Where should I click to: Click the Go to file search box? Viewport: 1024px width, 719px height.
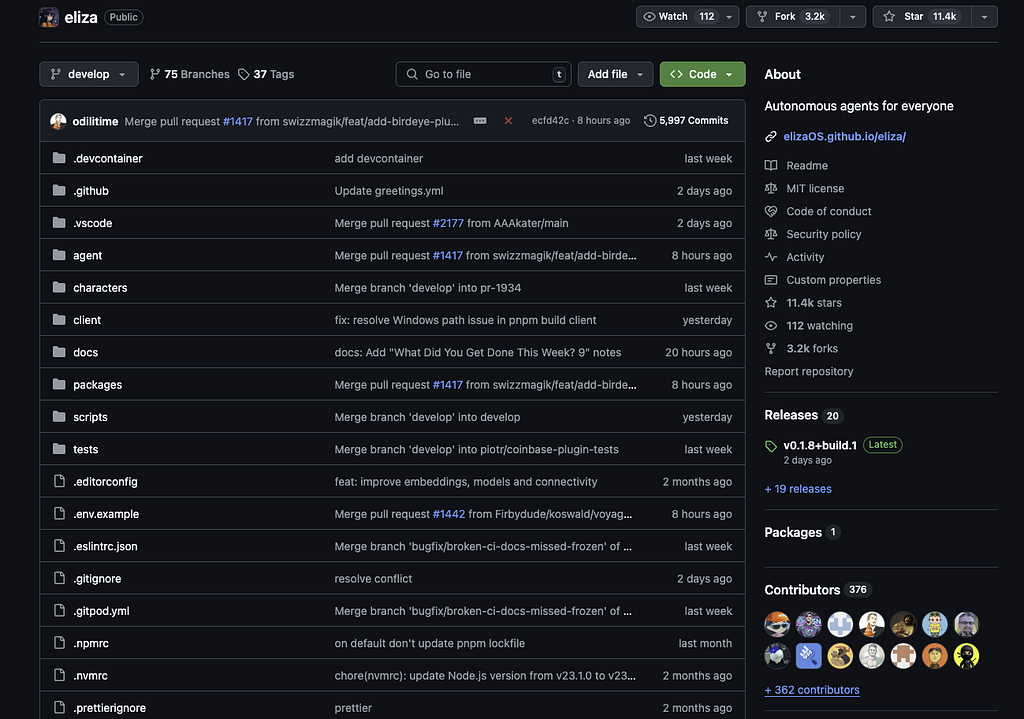point(484,74)
